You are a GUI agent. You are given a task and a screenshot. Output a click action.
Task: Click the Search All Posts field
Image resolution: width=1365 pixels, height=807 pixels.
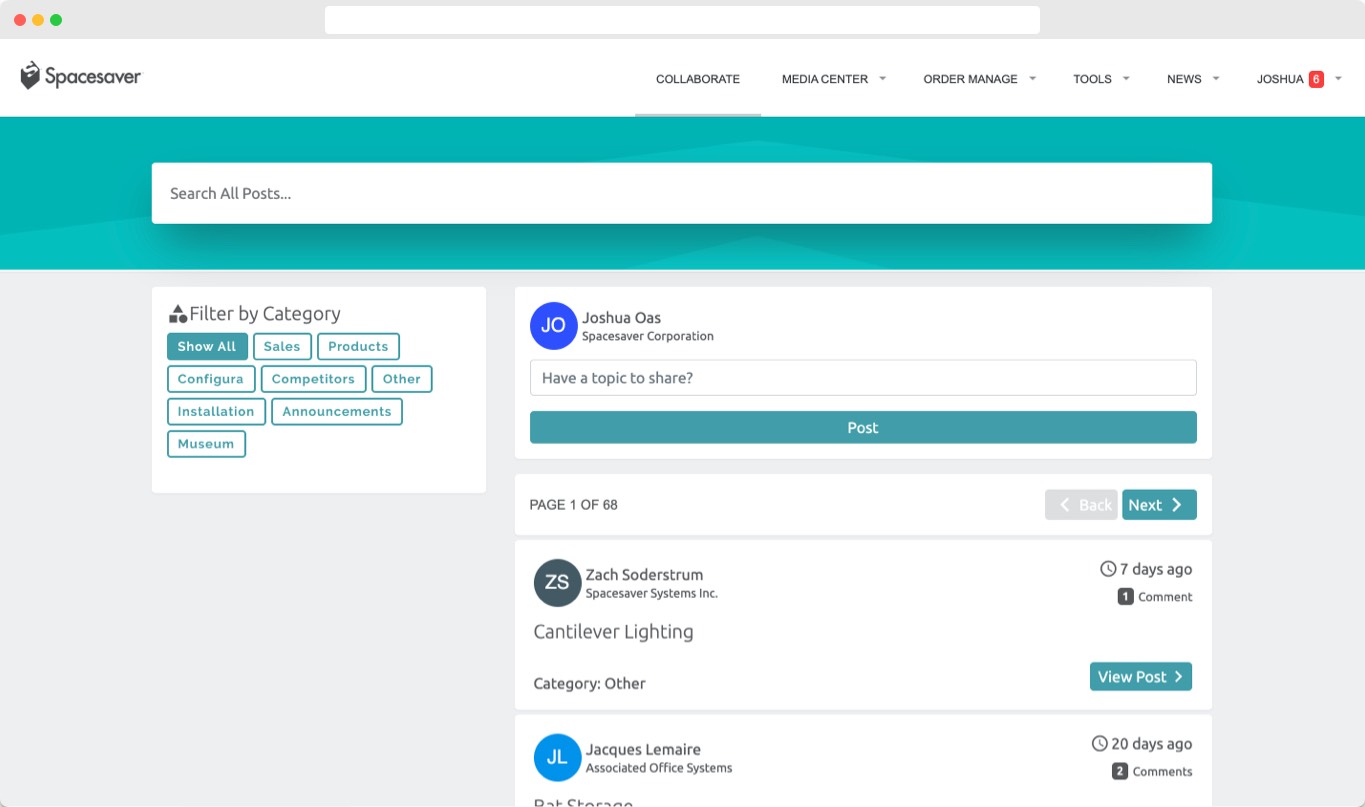pos(682,193)
